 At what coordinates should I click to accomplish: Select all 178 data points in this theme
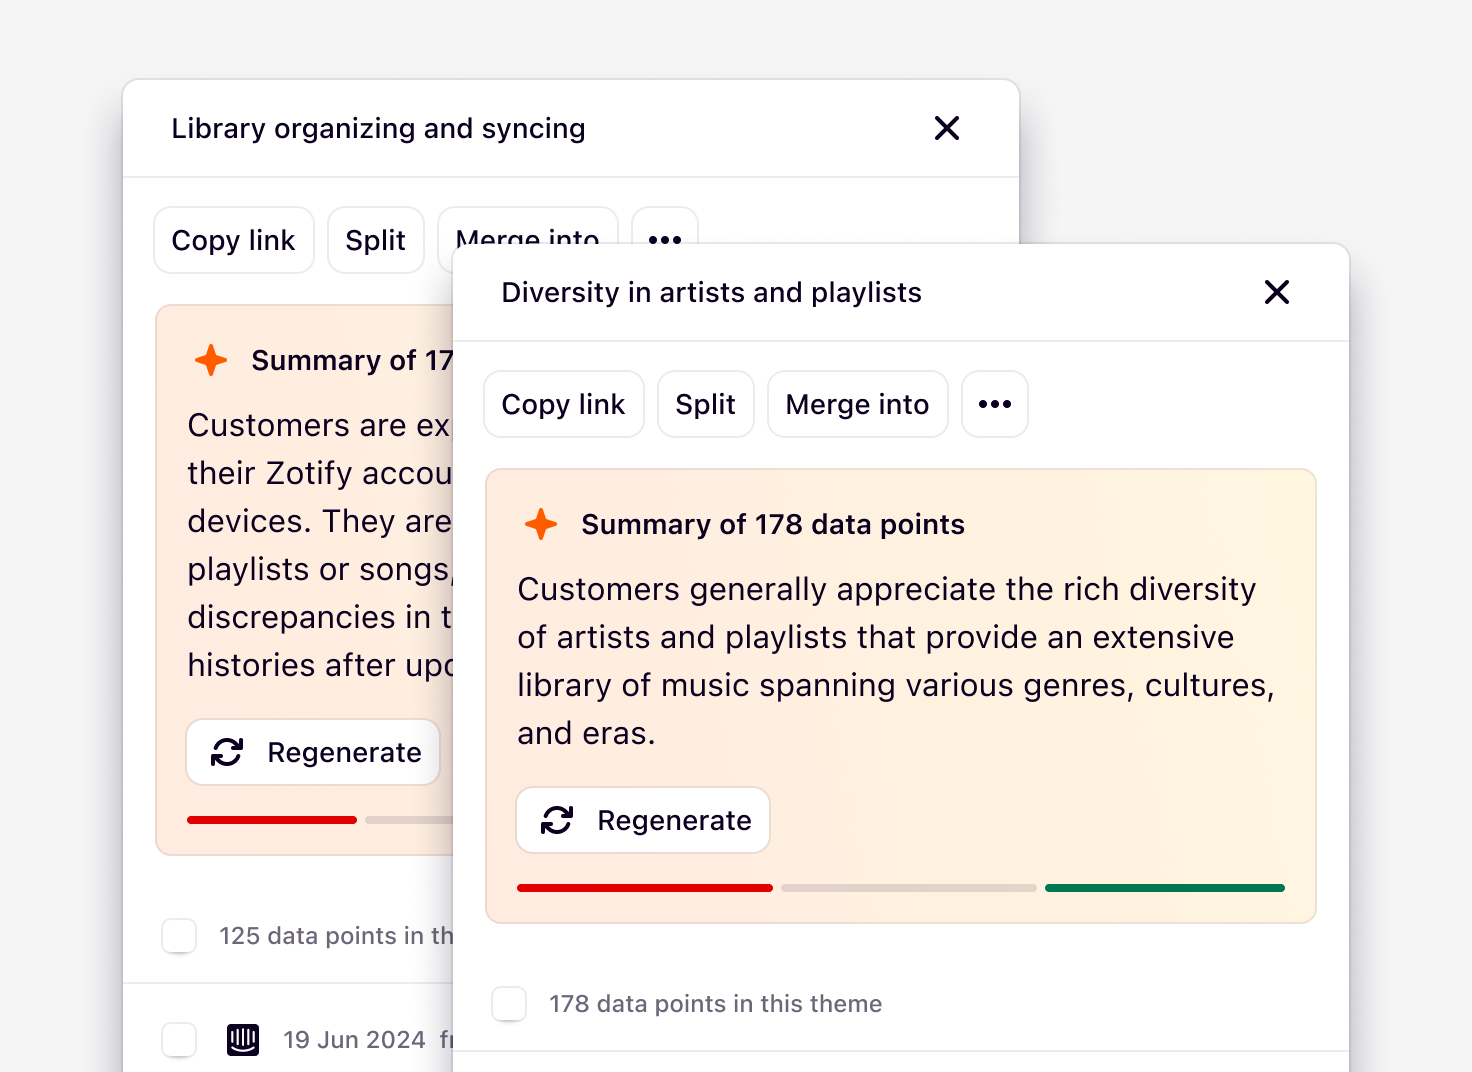click(509, 1004)
